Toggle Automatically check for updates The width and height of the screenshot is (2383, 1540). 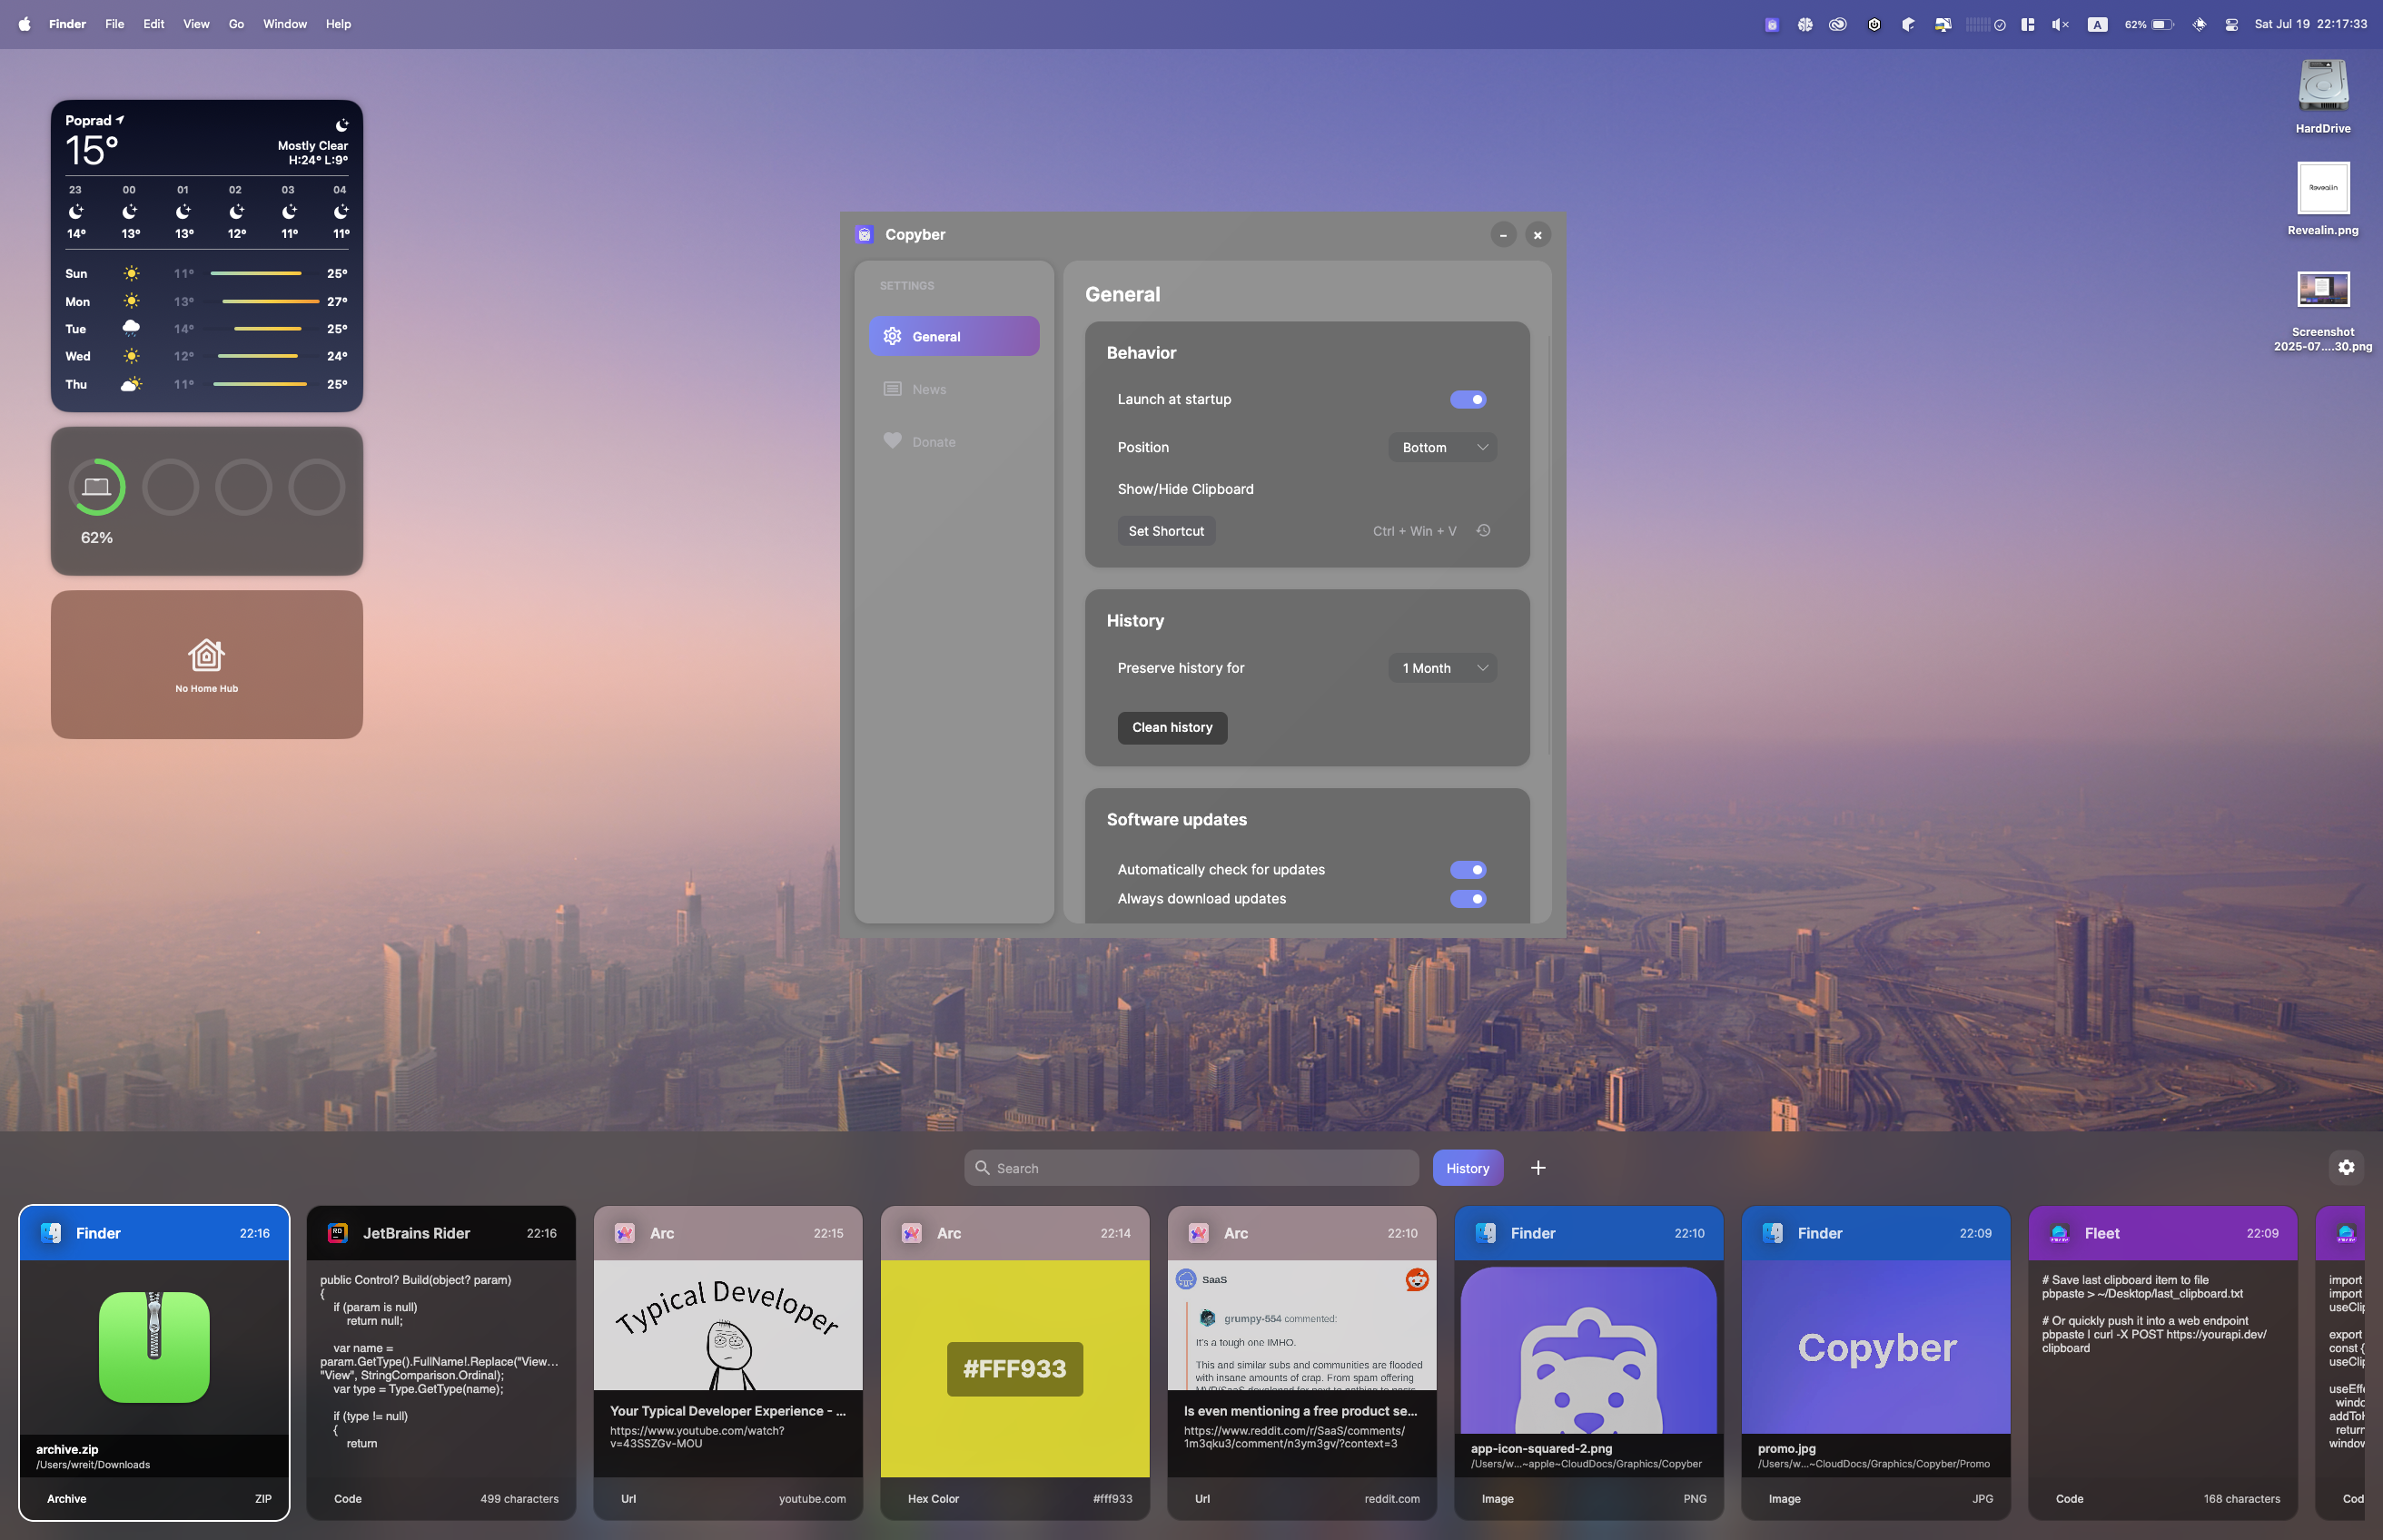point(1467,869)
